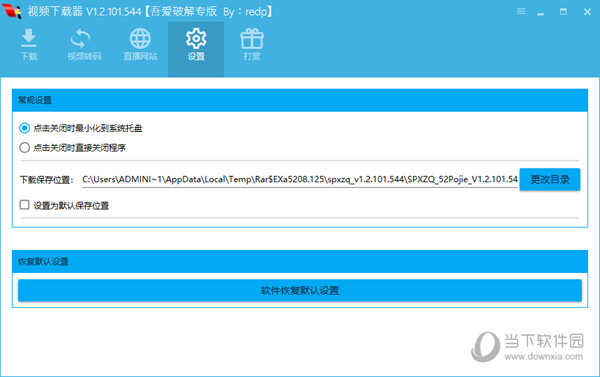Close the video downloader window
Image resolution: width=600 pixels, height=377 pixels.
point(587,12)
